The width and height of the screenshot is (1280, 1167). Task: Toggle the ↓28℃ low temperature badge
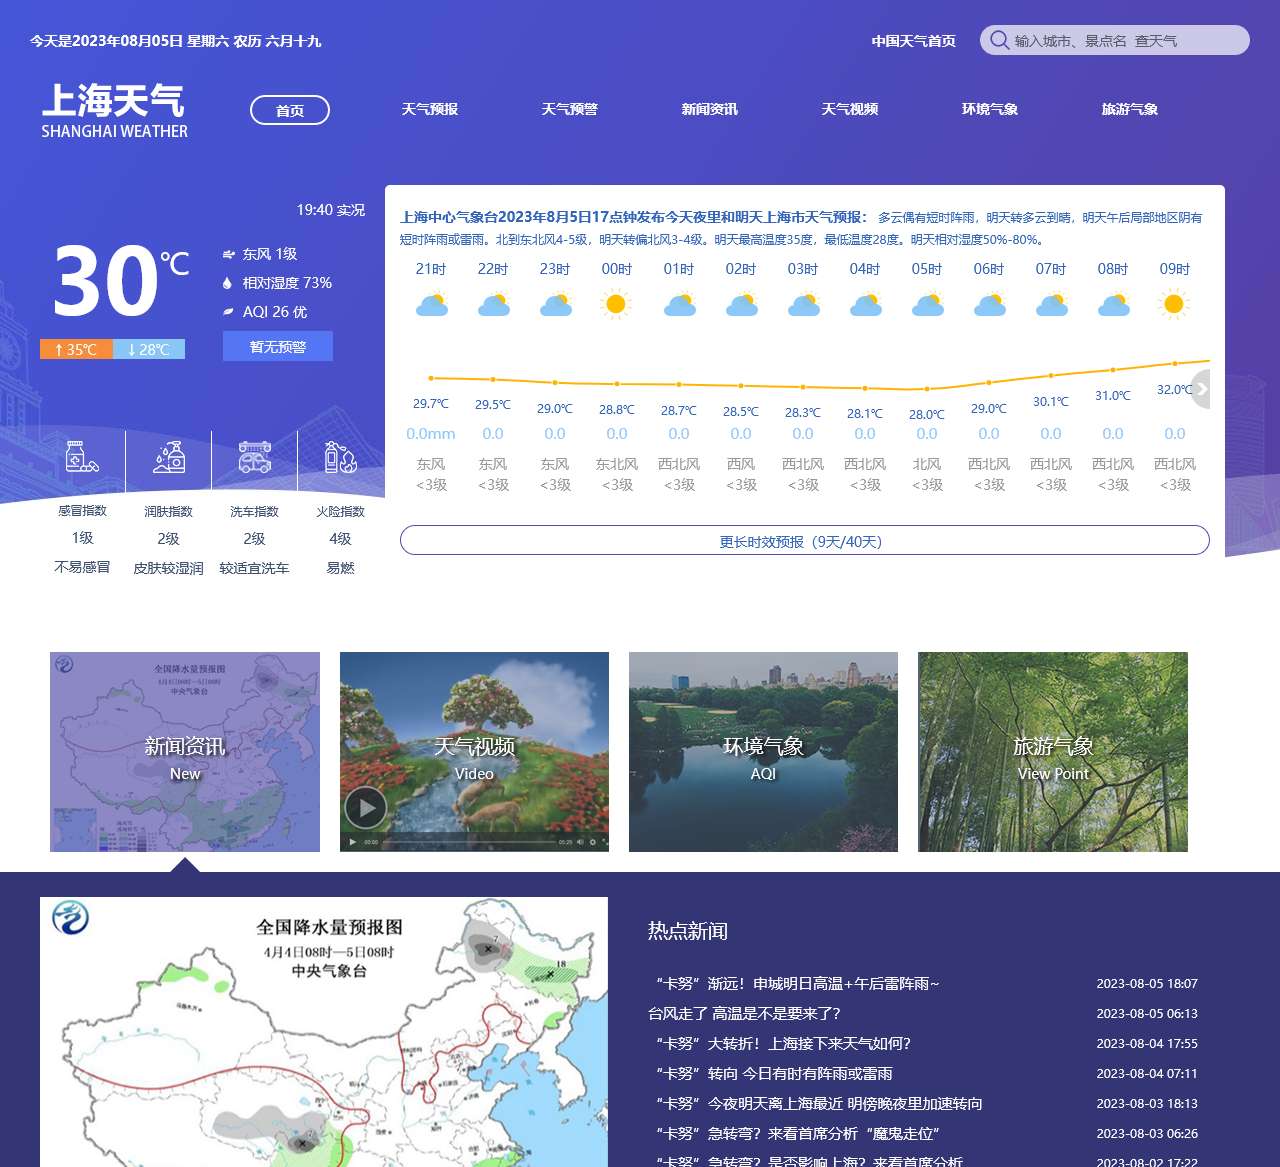[x=149, y=350]
